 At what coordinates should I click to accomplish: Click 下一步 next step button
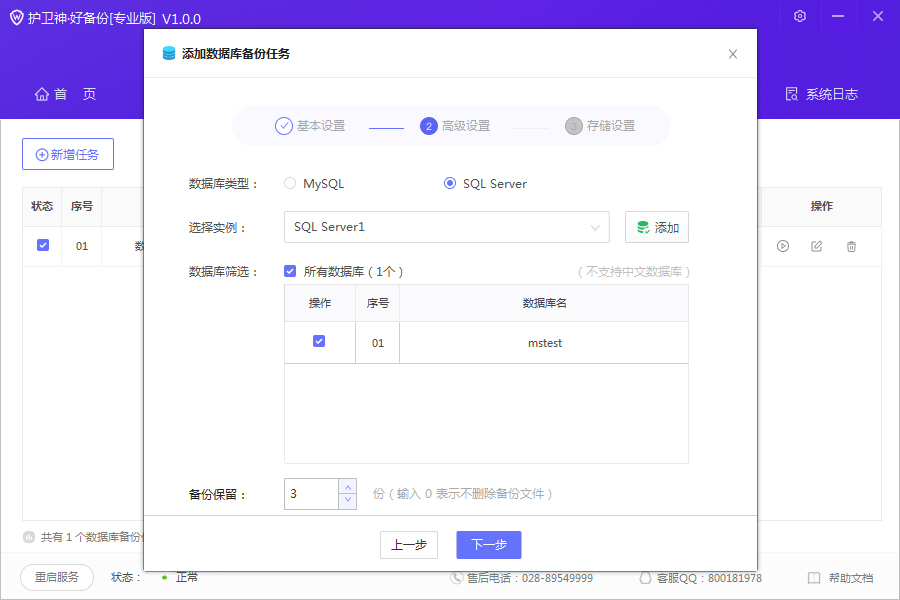(489, 545)
